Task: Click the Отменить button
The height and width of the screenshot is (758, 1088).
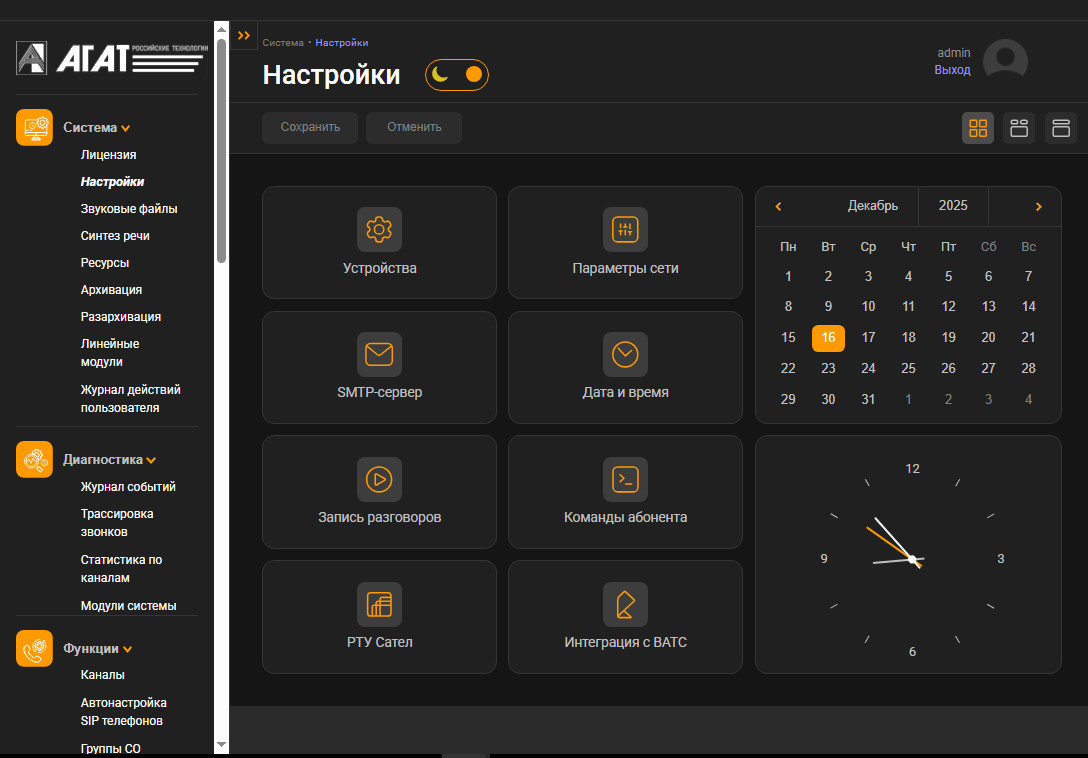Action: tap(414, 128)
